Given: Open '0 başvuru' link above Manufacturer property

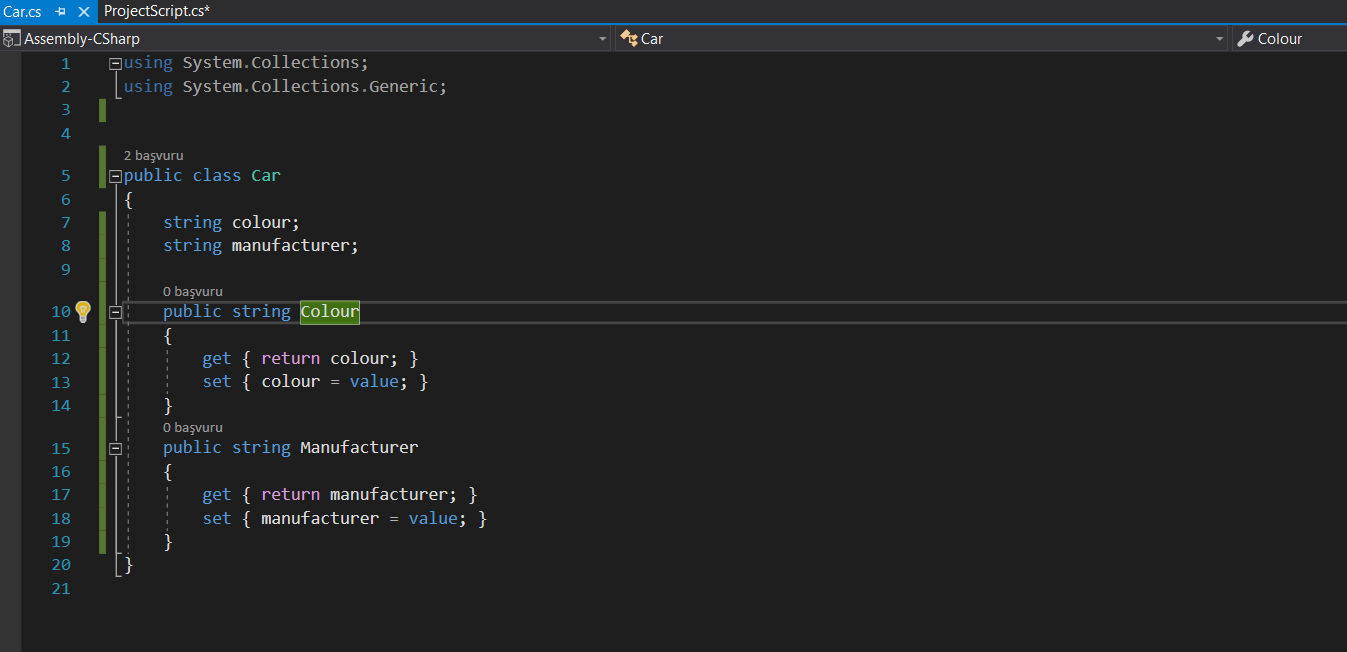Looking at the screenshot, I should point(193,427).
